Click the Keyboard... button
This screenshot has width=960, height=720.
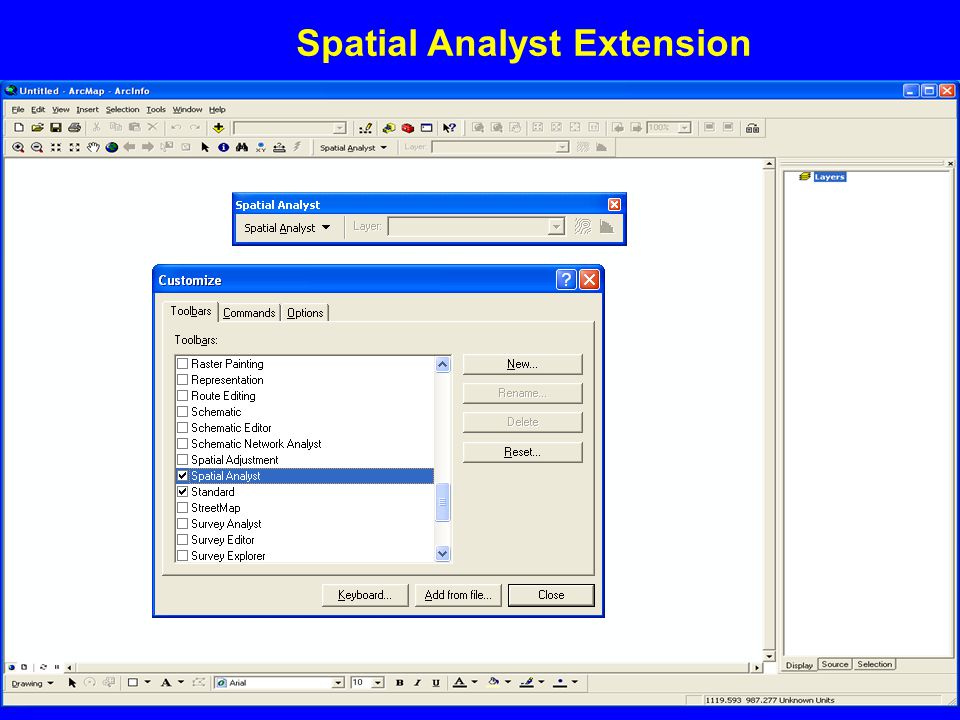(x=365, y=595)
